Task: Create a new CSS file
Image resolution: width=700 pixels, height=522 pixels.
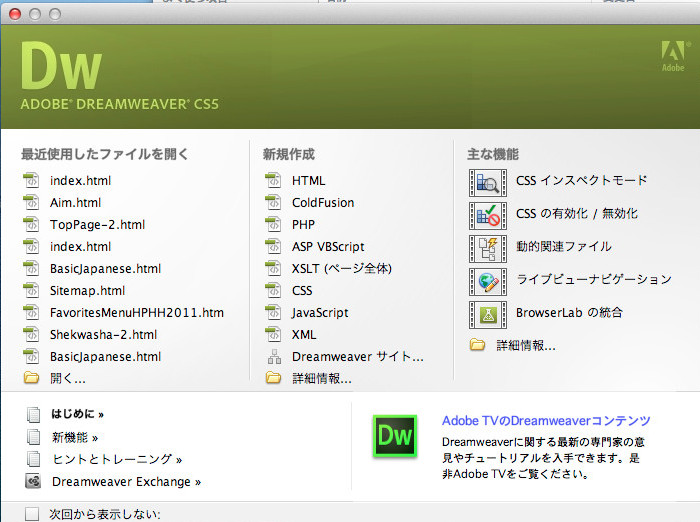Action: point(302,291)
